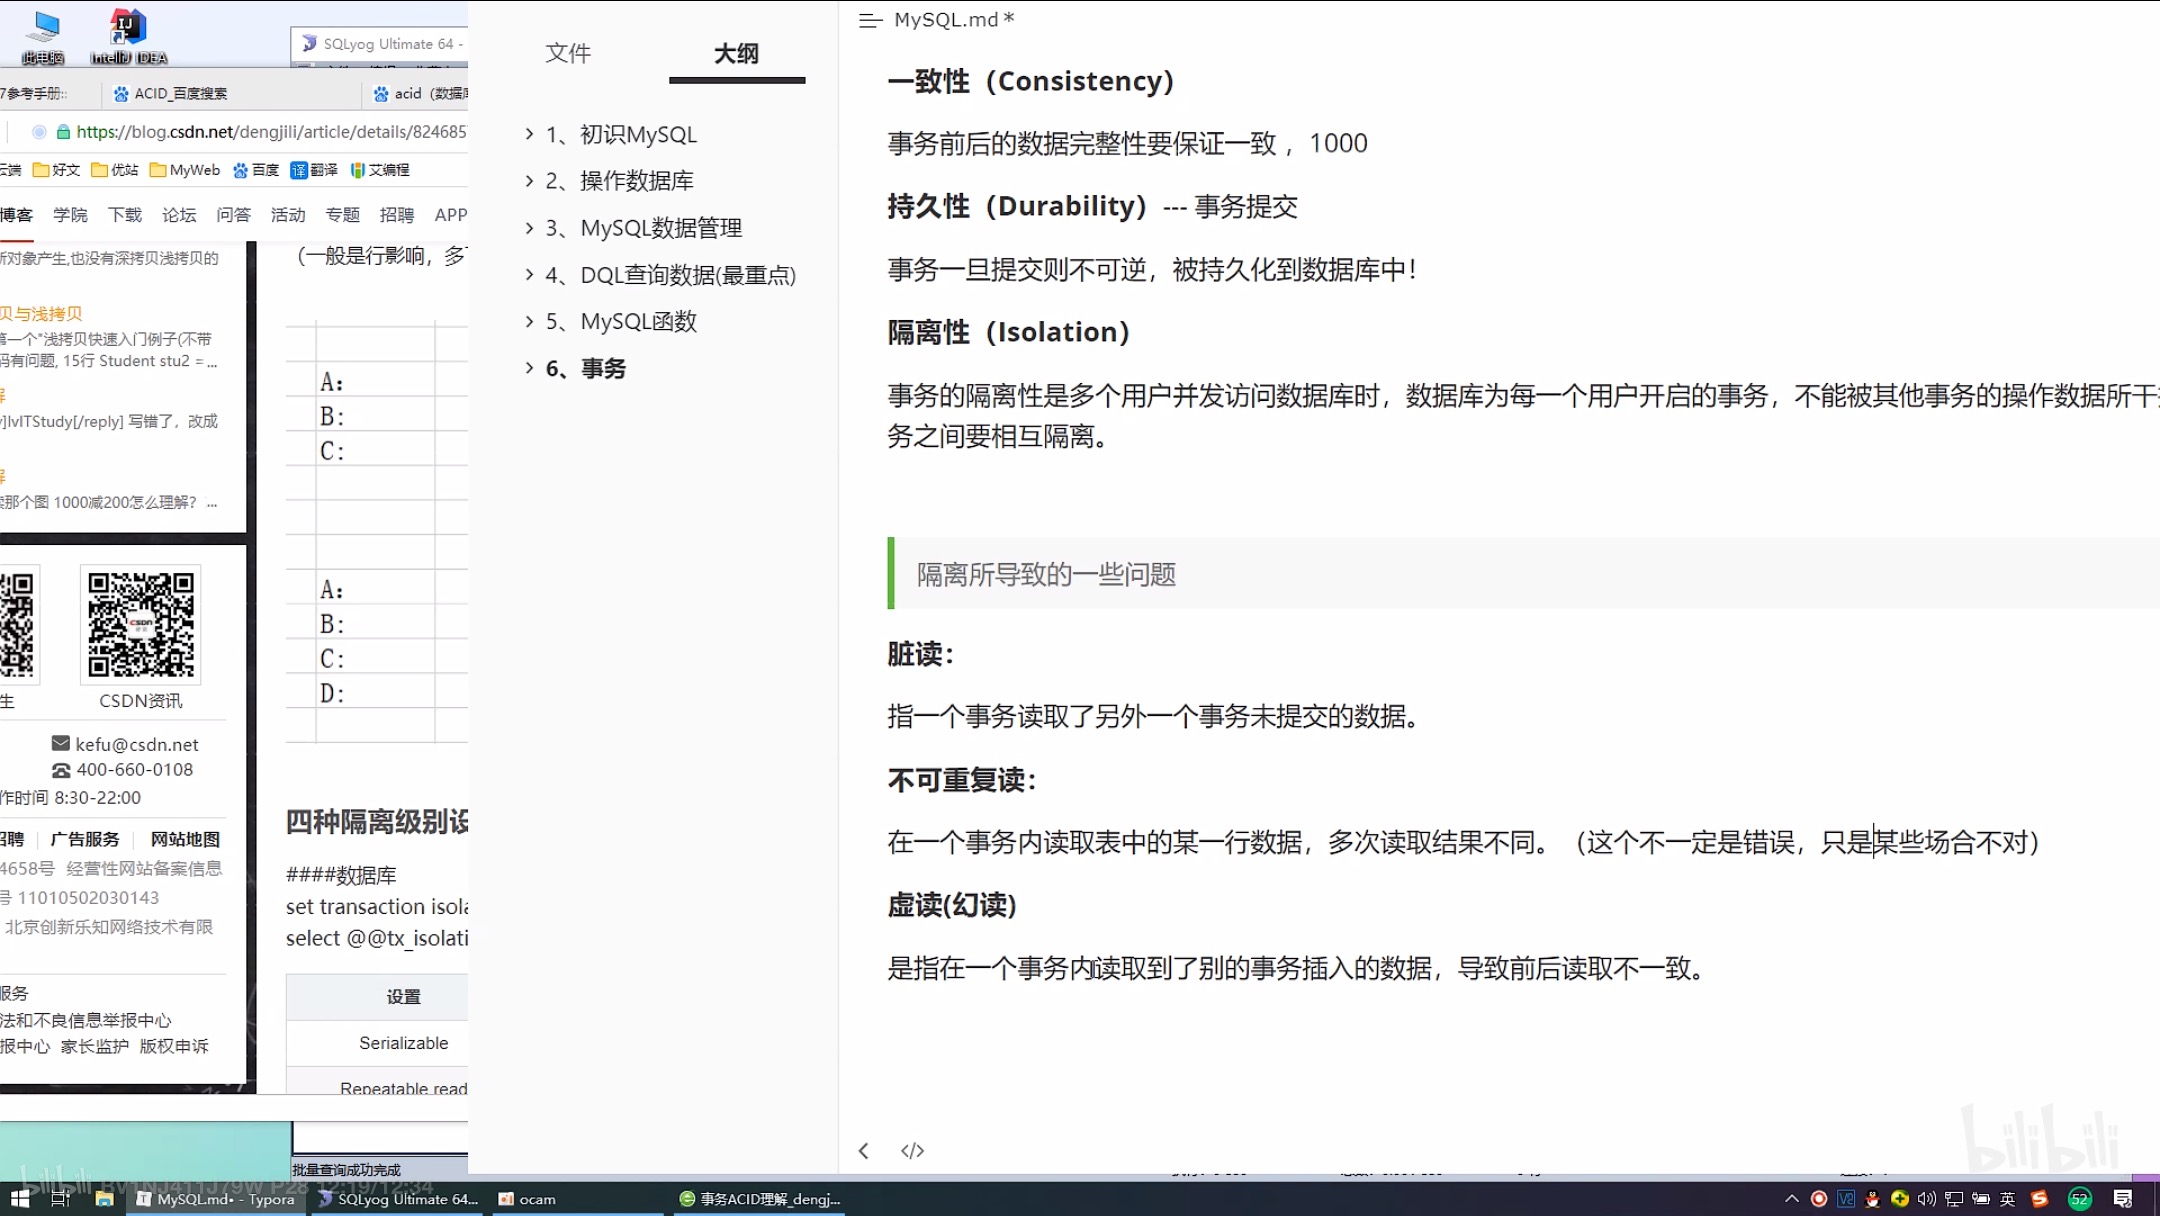Click the Sogou input method icon
Image resolution: width=2160 pixels, height=1216 pixels.
(2039, 1198)
